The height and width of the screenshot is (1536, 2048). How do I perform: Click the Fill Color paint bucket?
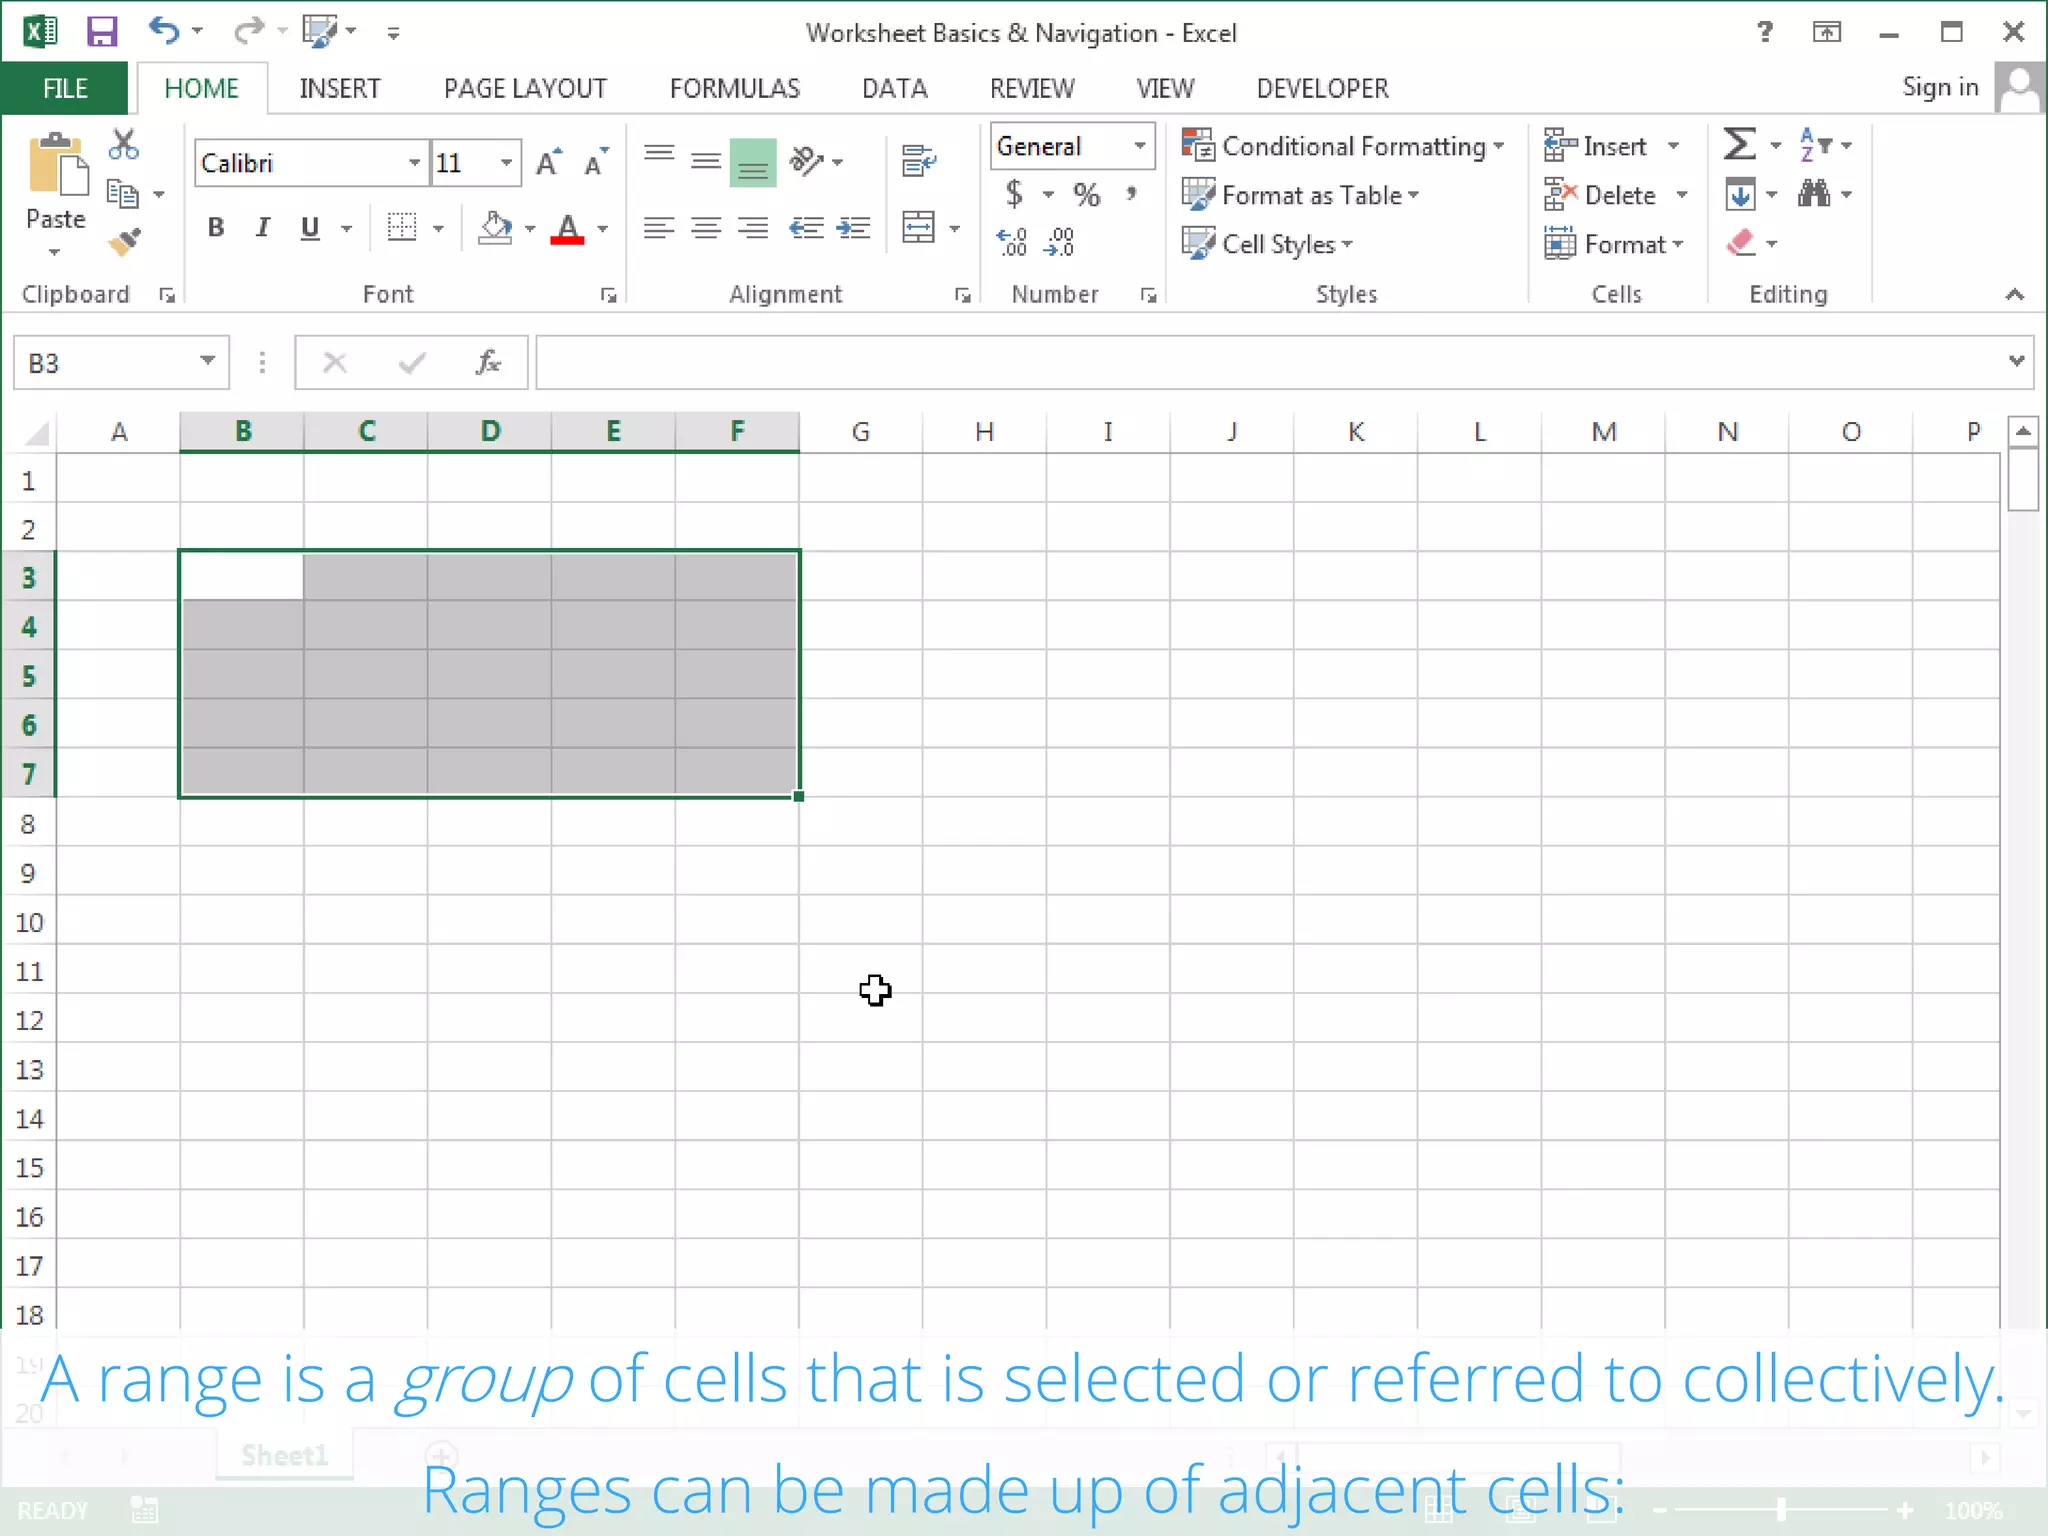pos(495,228)
